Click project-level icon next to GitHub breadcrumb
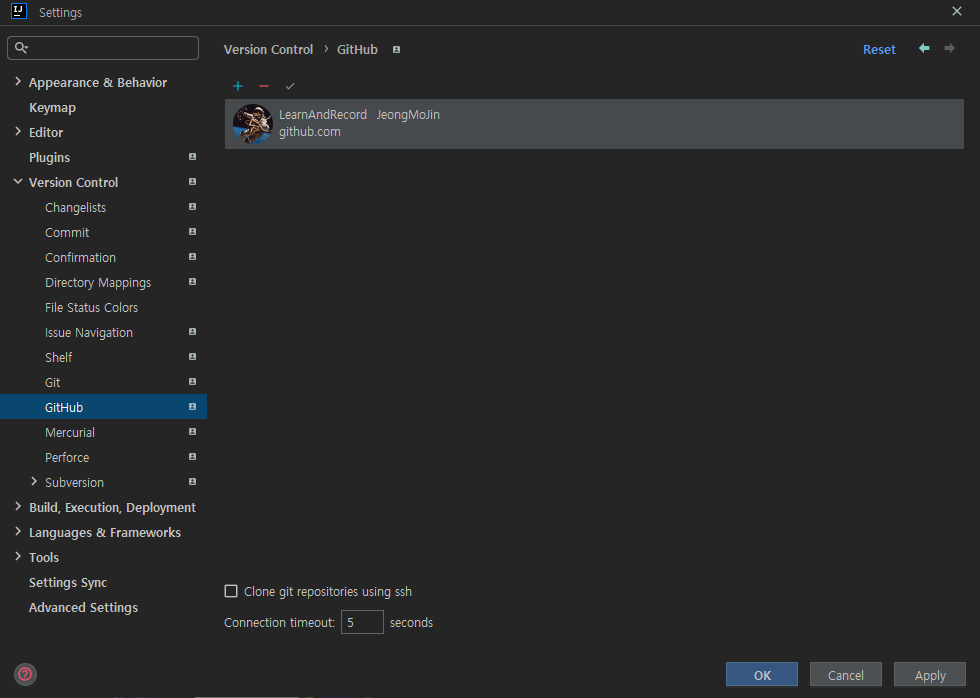 (396, 49)
